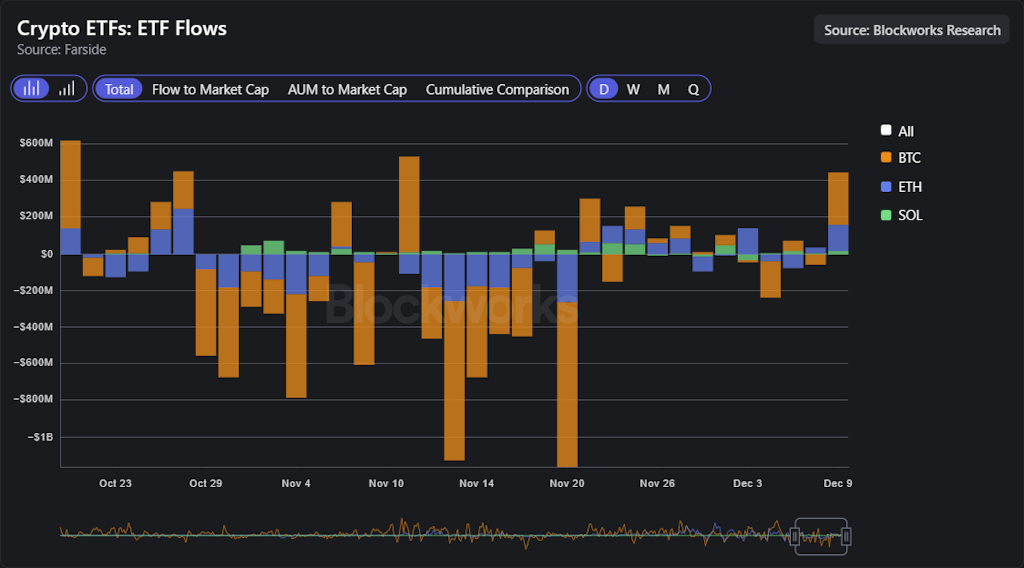Toggle SOL series visibility in legend
The image size is (1024, 568).
click(899, 215)
